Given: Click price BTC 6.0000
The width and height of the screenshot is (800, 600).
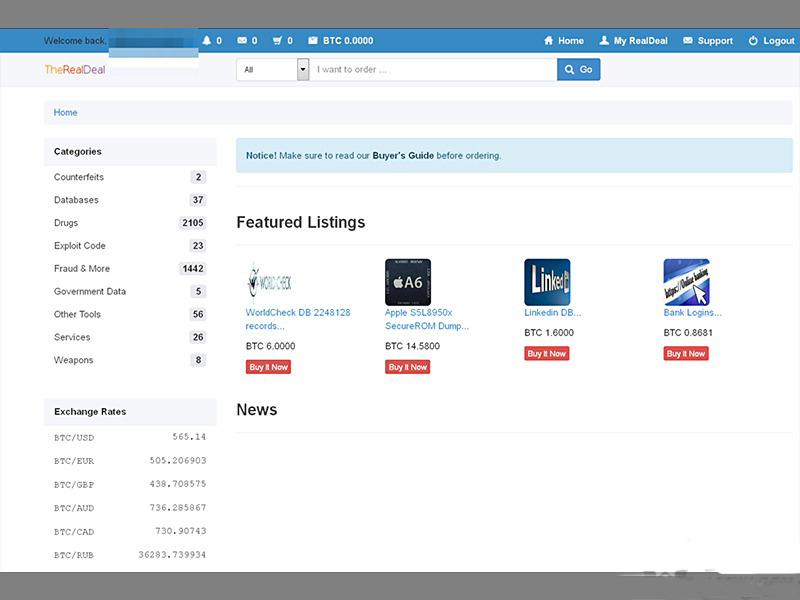Looking at the screenshot, I should [x=270, y=346].
